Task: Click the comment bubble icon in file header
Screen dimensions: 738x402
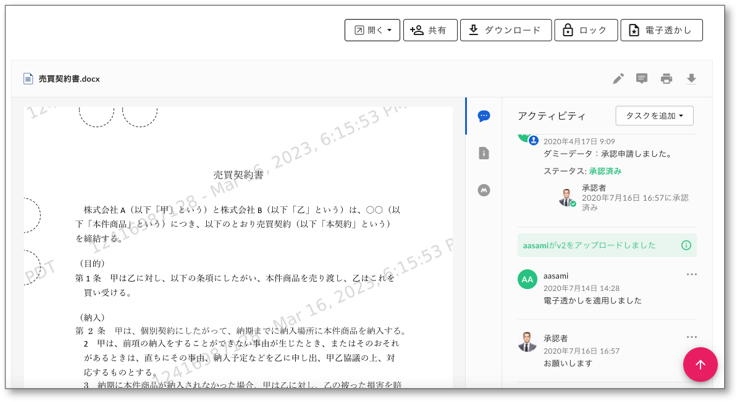Action: (x=642, y=79)
